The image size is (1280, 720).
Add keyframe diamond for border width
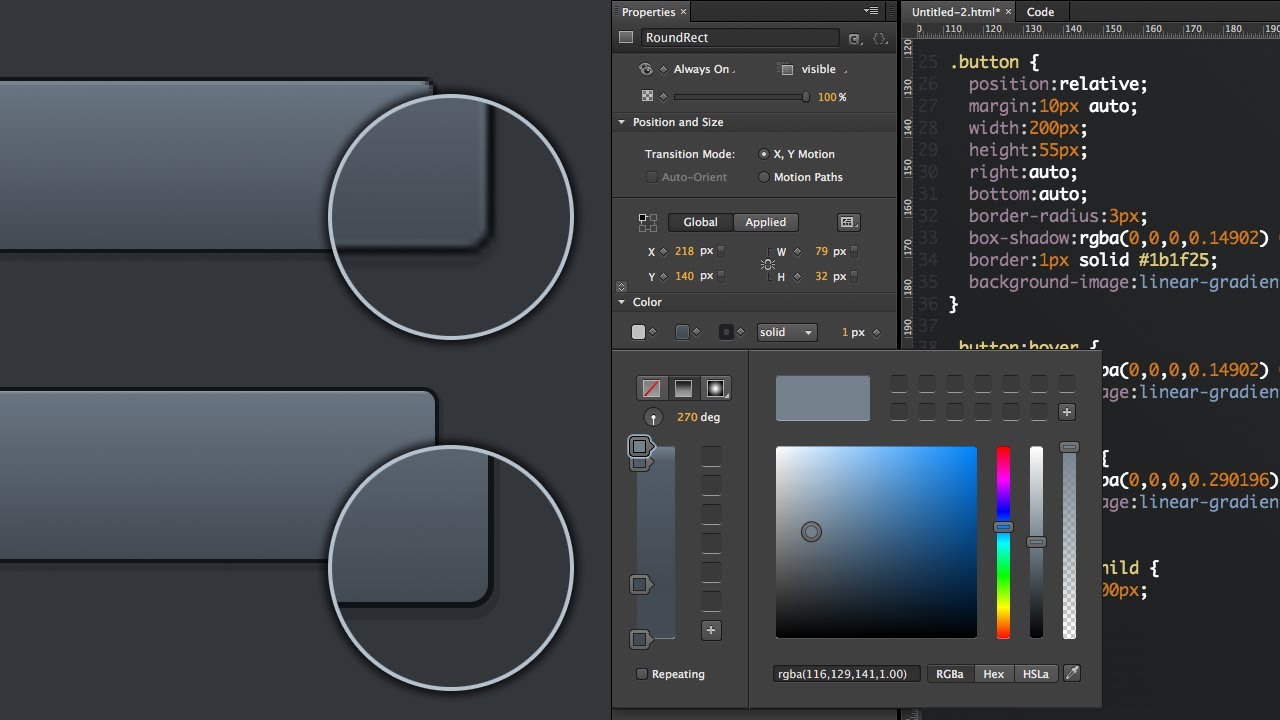coord(877,332)
